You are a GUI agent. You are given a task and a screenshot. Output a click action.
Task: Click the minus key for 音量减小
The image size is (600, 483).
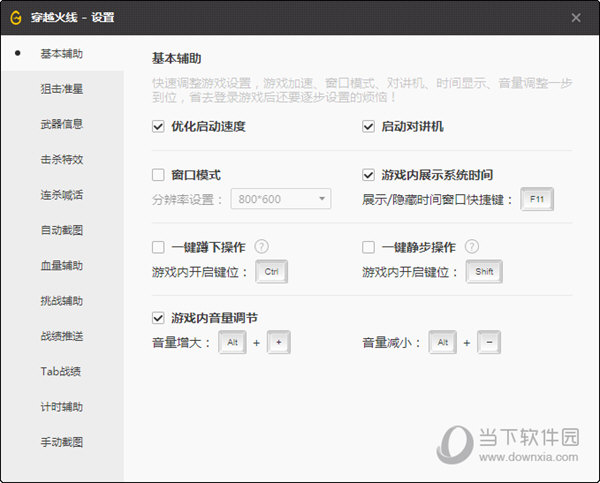(489, 342)
